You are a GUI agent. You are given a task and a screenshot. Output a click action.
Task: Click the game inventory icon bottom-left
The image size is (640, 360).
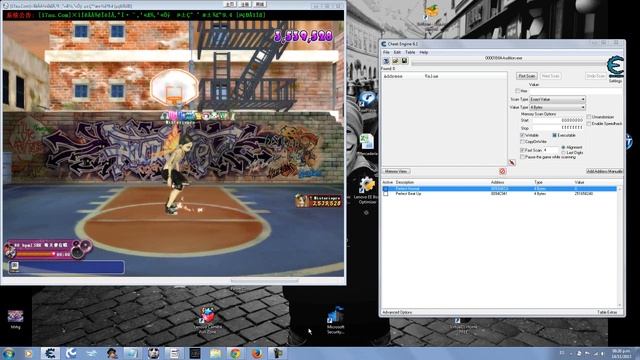pyautogui.click(x=15, y=266)
